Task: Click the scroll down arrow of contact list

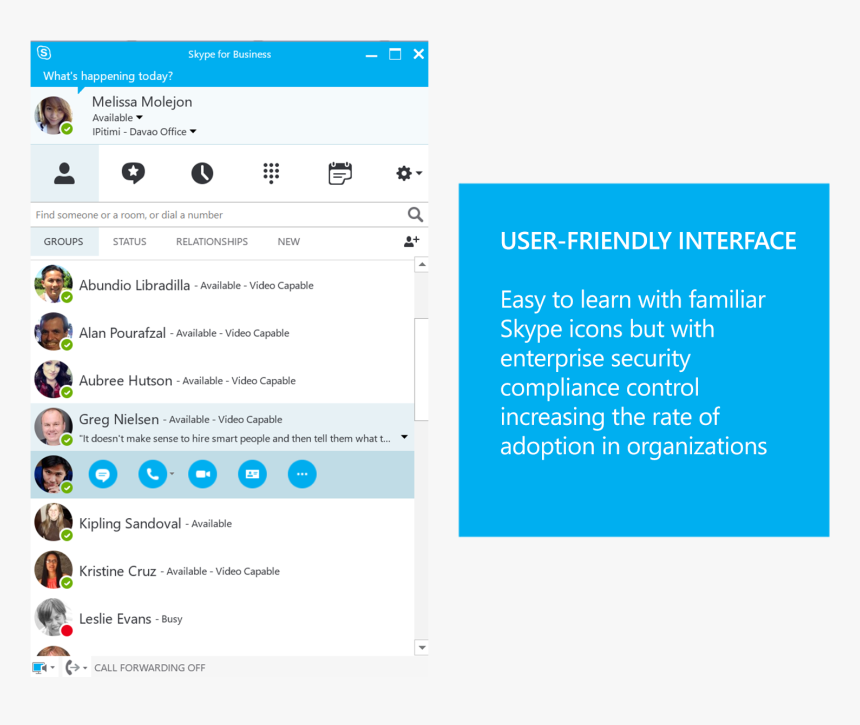Action: click(421, 647)
